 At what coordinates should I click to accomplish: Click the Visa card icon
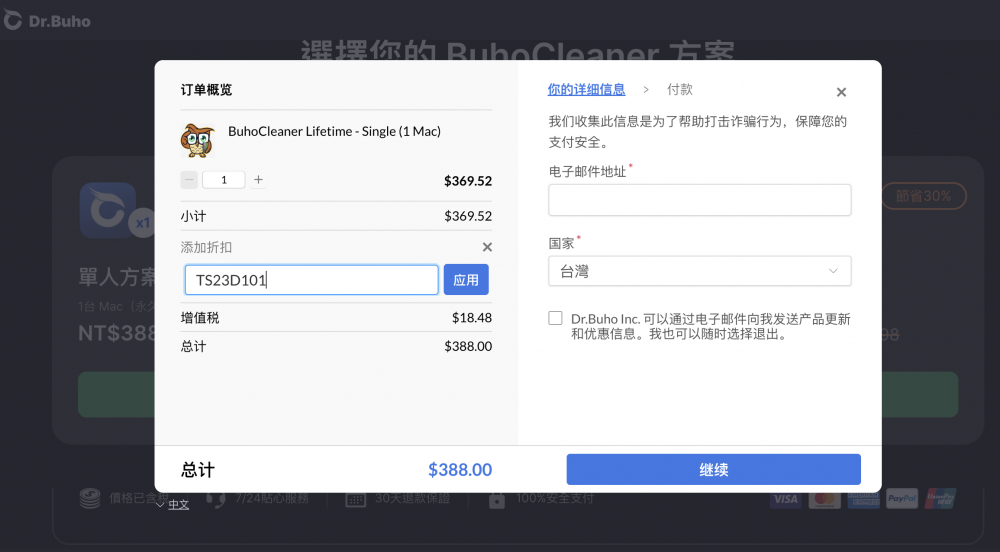click(x=785, y=498)
